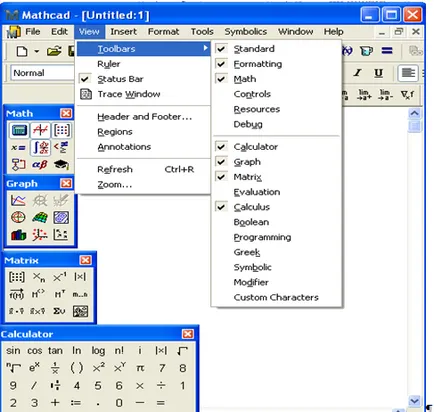Open the Normal style dropdown
Screen dimensions: 434x412
click(42, 73)
